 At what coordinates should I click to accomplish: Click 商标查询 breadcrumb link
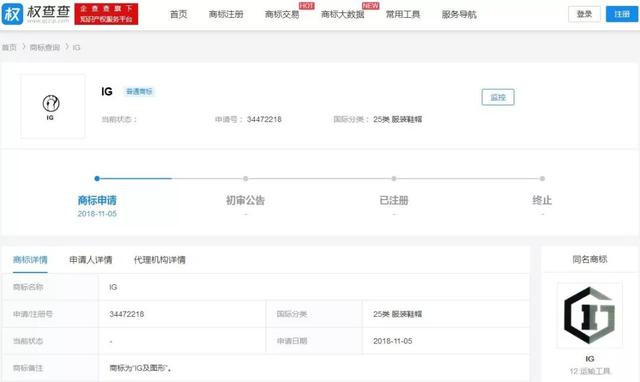point(45,47)
